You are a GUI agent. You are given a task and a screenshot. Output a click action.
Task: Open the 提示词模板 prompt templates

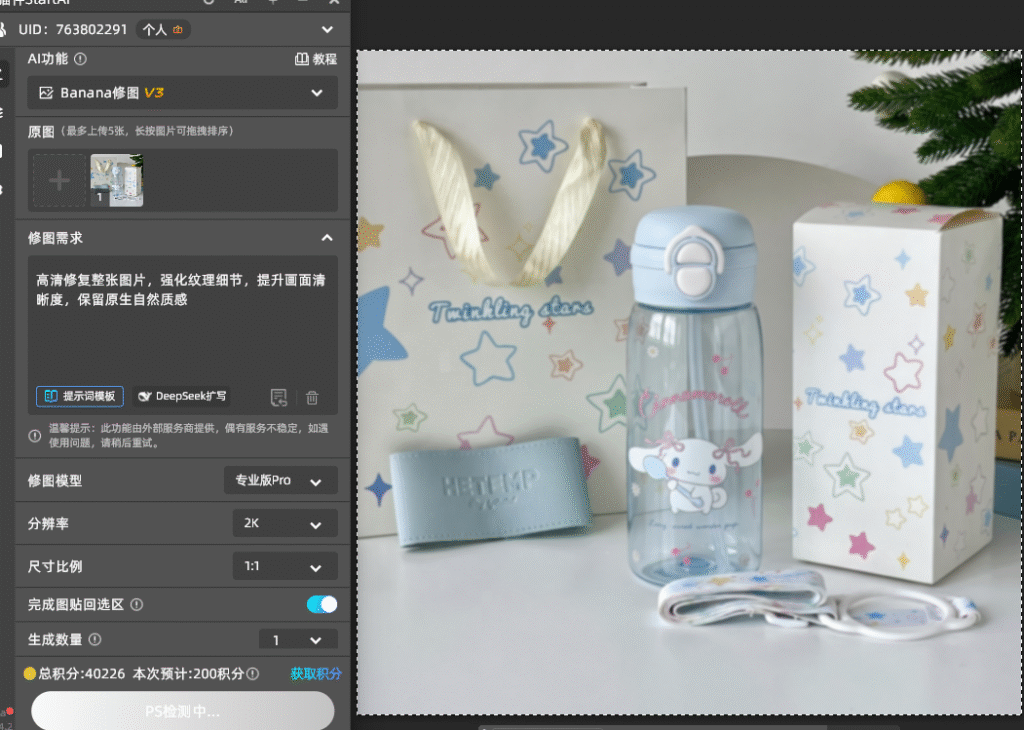click(x=80, y=396)
